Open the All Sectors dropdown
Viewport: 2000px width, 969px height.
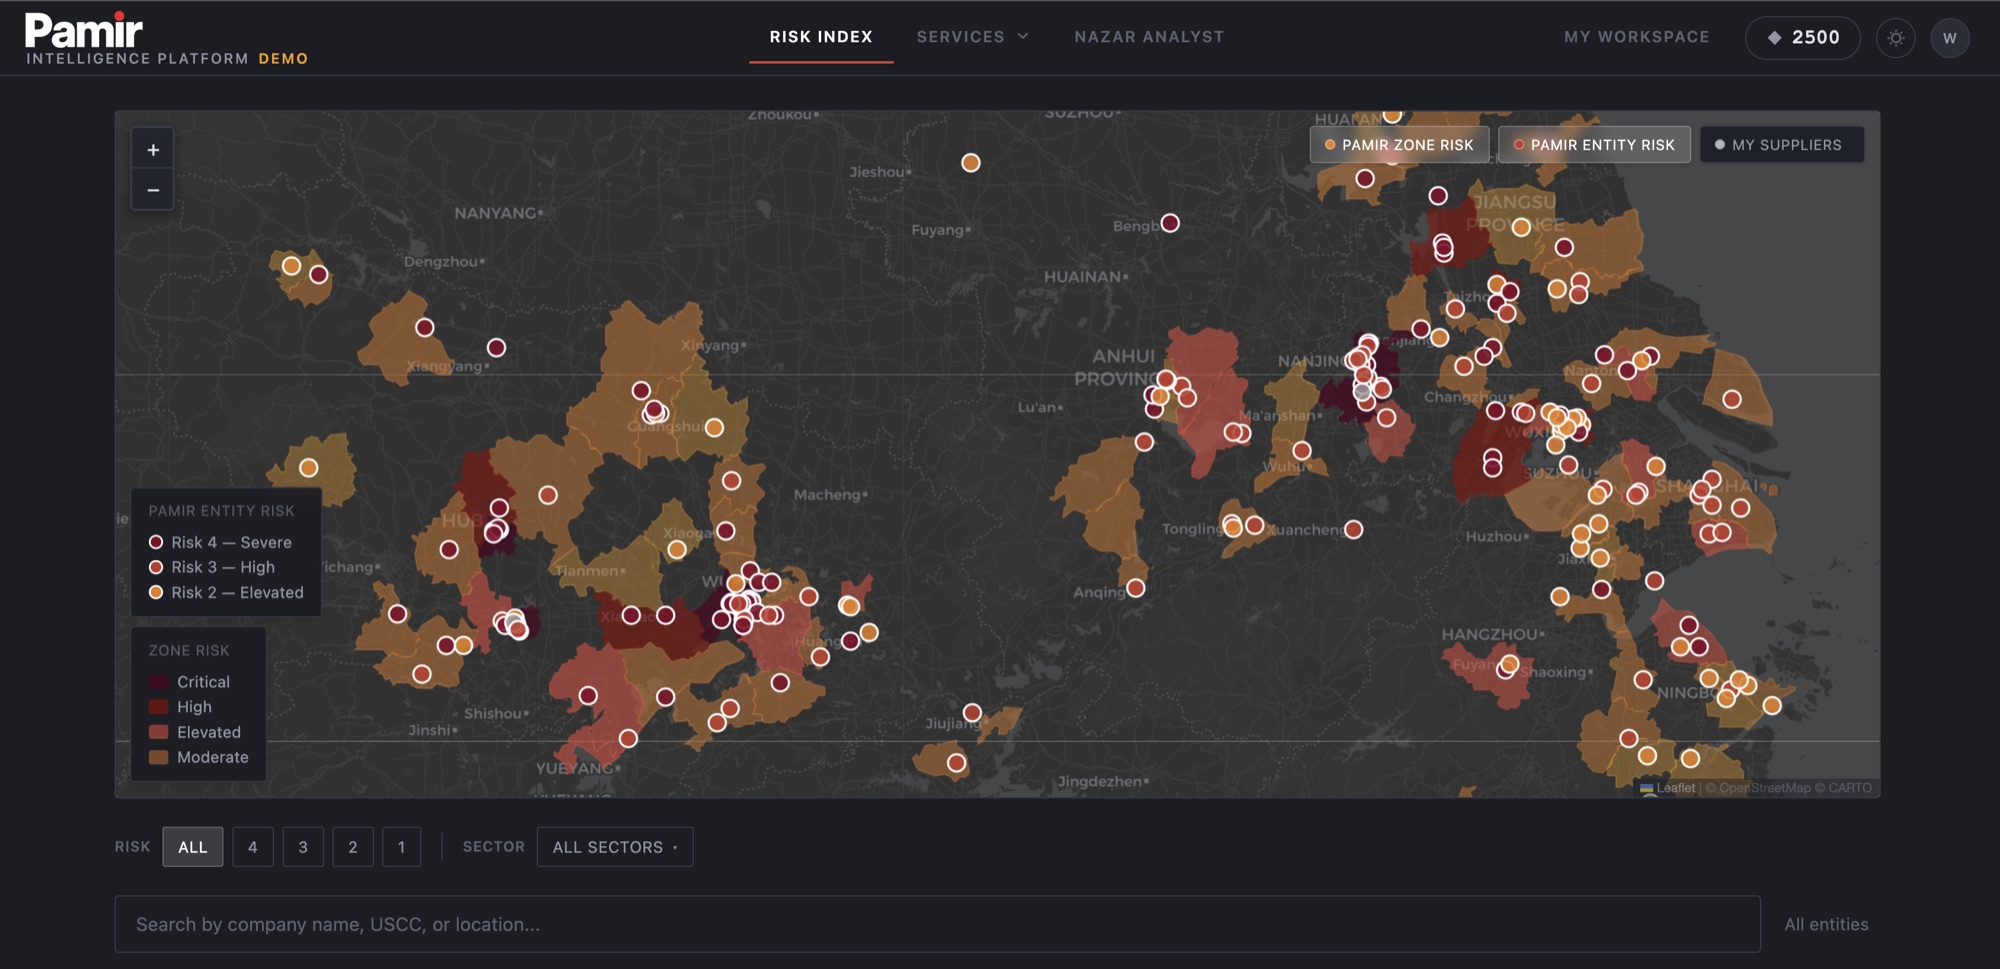(x=615, y=847)
